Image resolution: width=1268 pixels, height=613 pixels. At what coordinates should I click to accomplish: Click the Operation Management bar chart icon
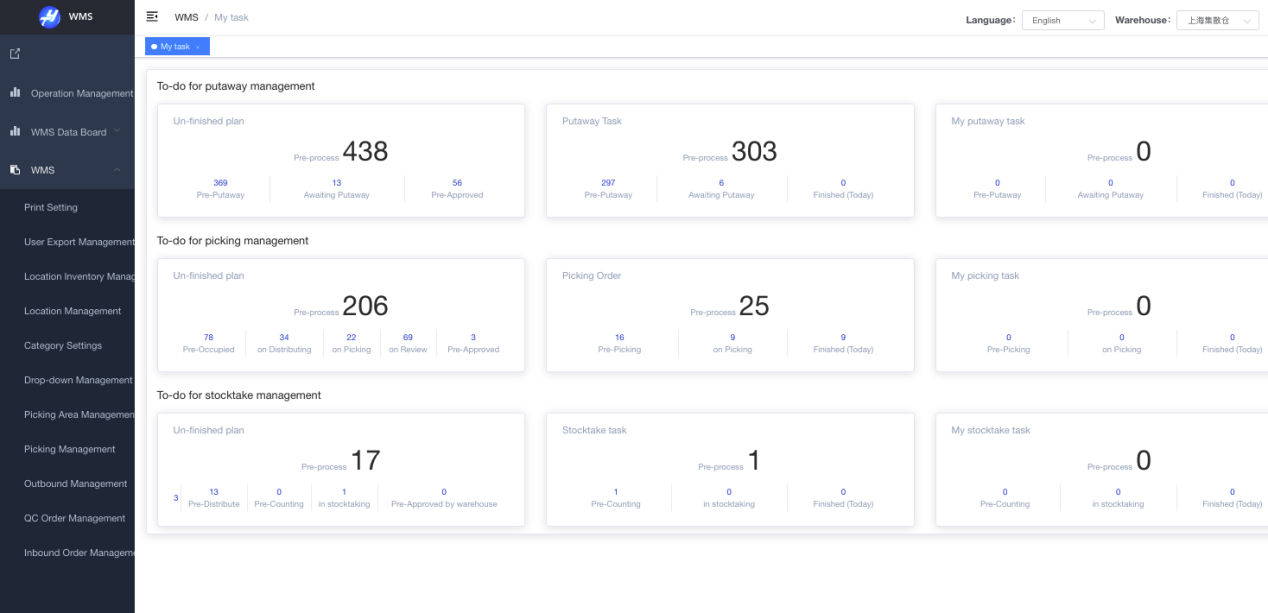15,93
